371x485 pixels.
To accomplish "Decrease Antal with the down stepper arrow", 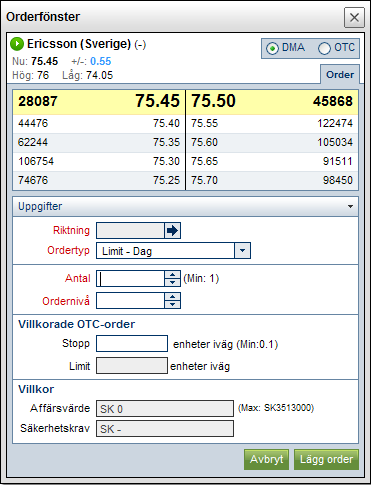I will 172,282.
